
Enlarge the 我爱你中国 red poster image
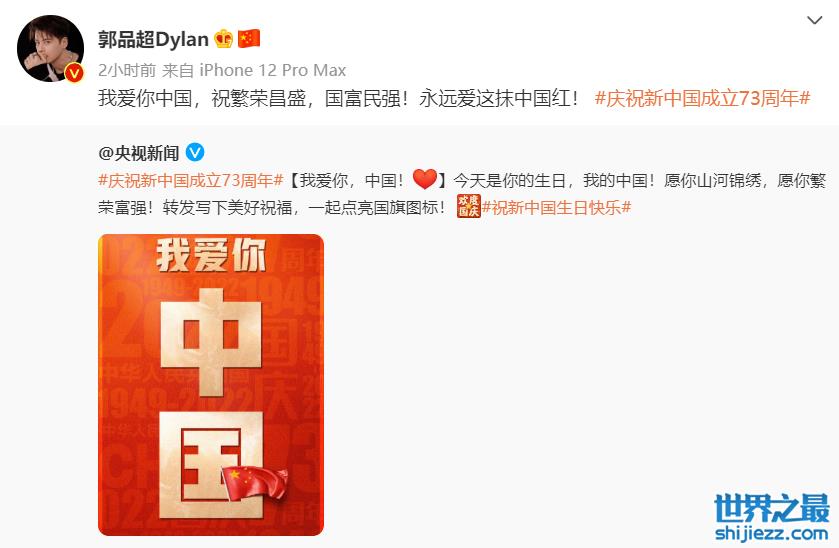[211, 385]
